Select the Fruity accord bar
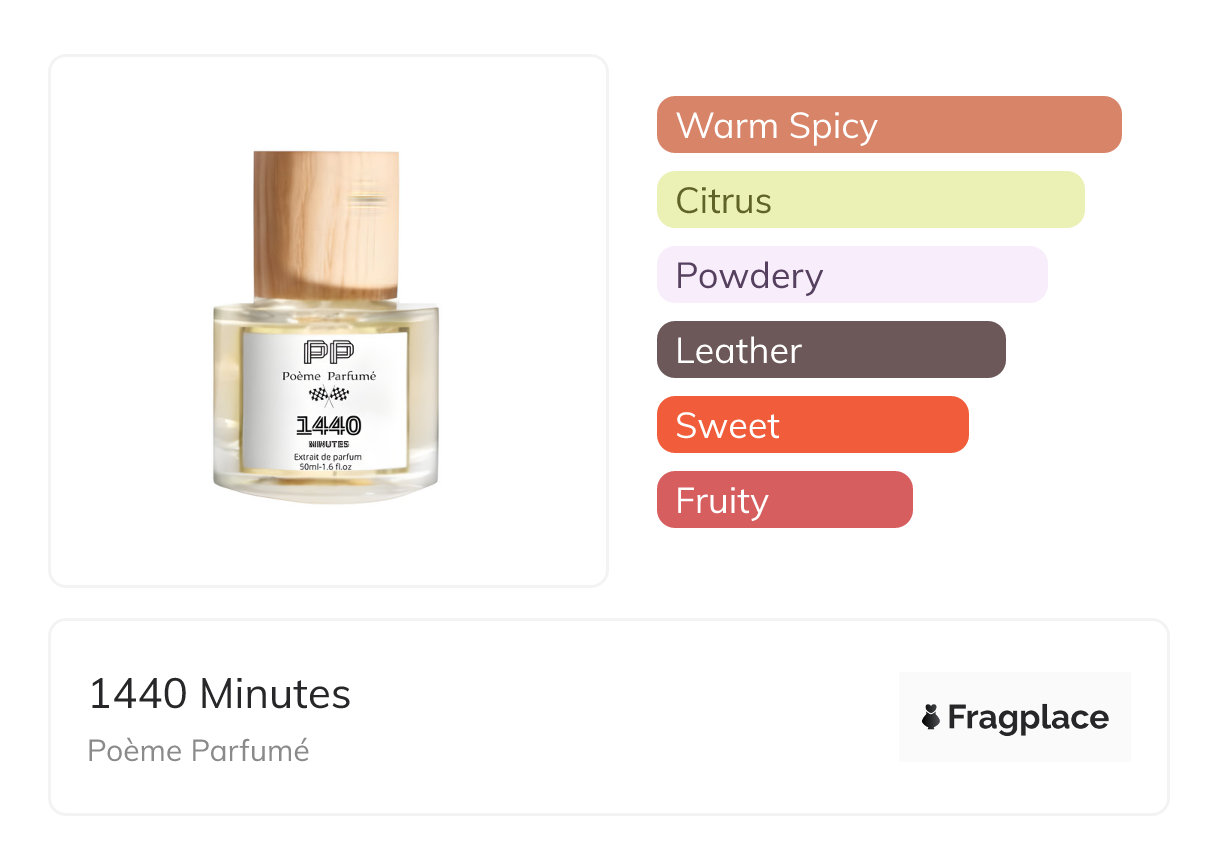1218x864 pixels. click(x=784, y=500)
